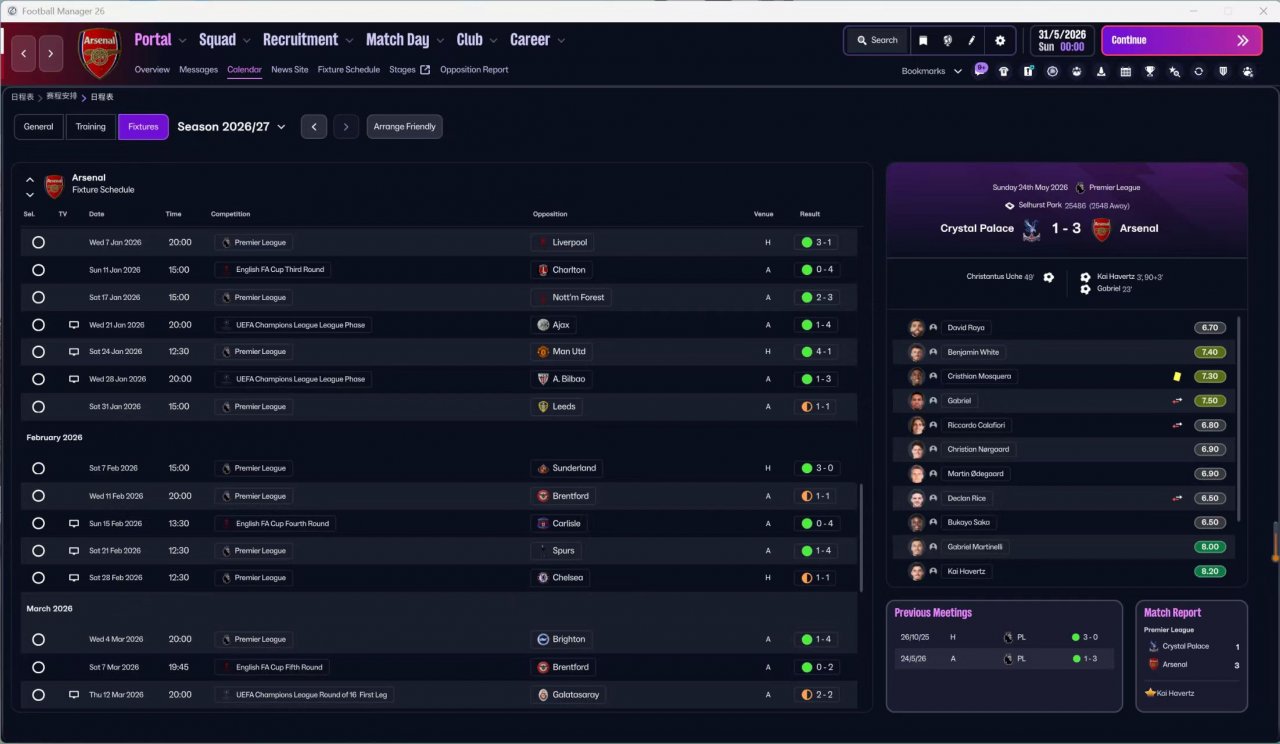This screenshot has height=744, width=1280.
Task: Click the 31/5/2026 date display
Action: [x=1062, y=41]
